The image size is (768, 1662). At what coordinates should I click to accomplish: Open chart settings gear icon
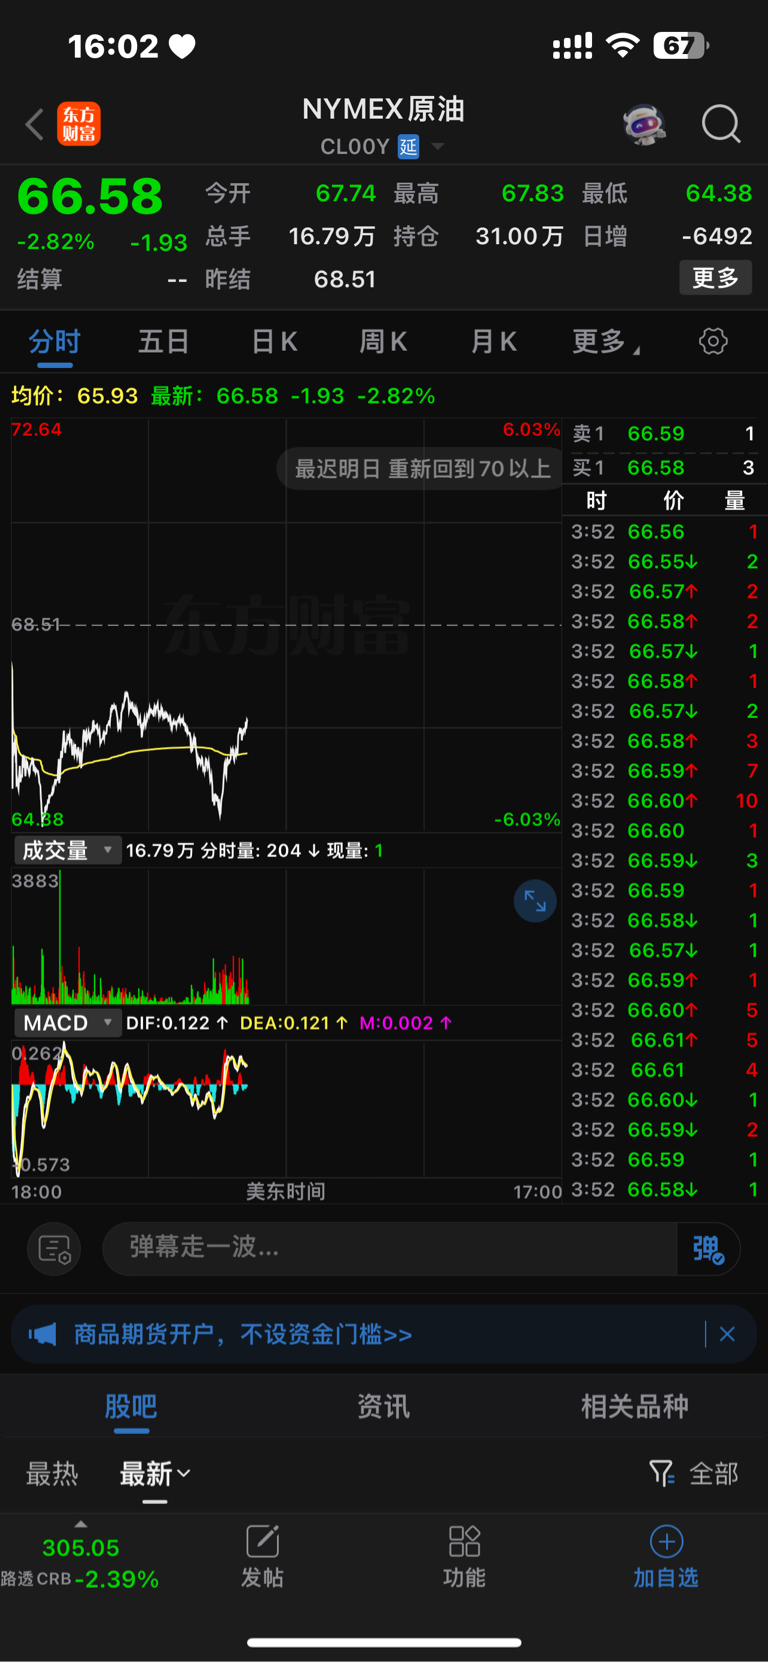713,341
